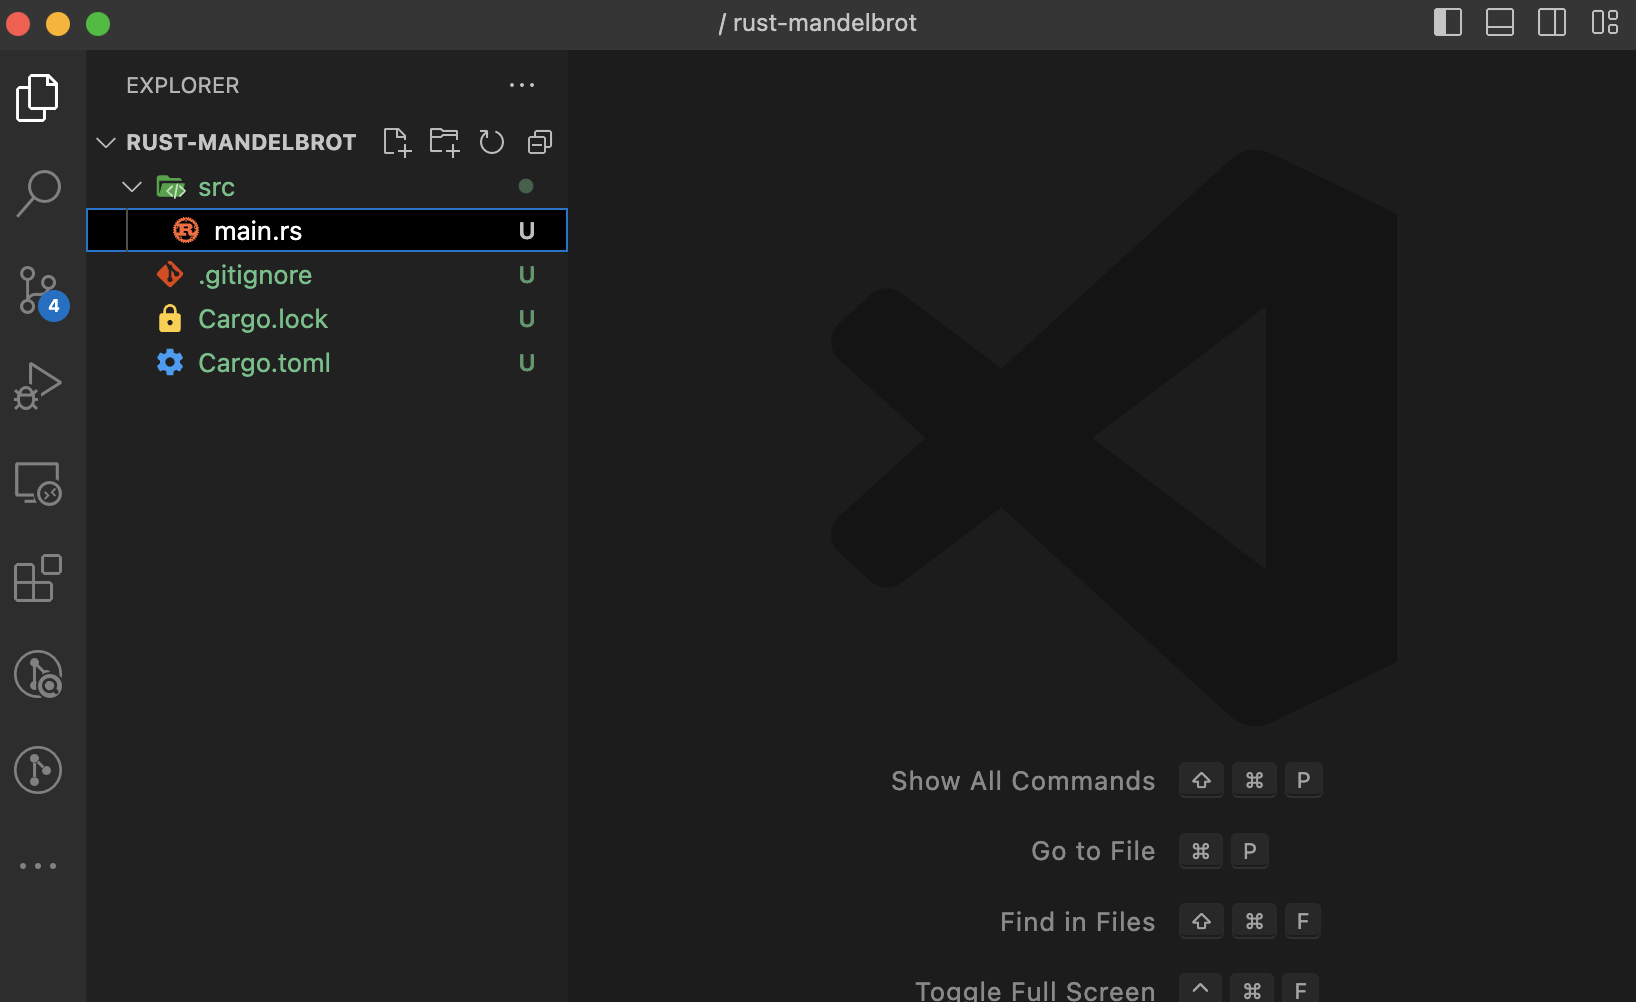The image size is (1636, 1002).
Task: Click the U status badge on Cargo.toml
Action: coord(527,363)
